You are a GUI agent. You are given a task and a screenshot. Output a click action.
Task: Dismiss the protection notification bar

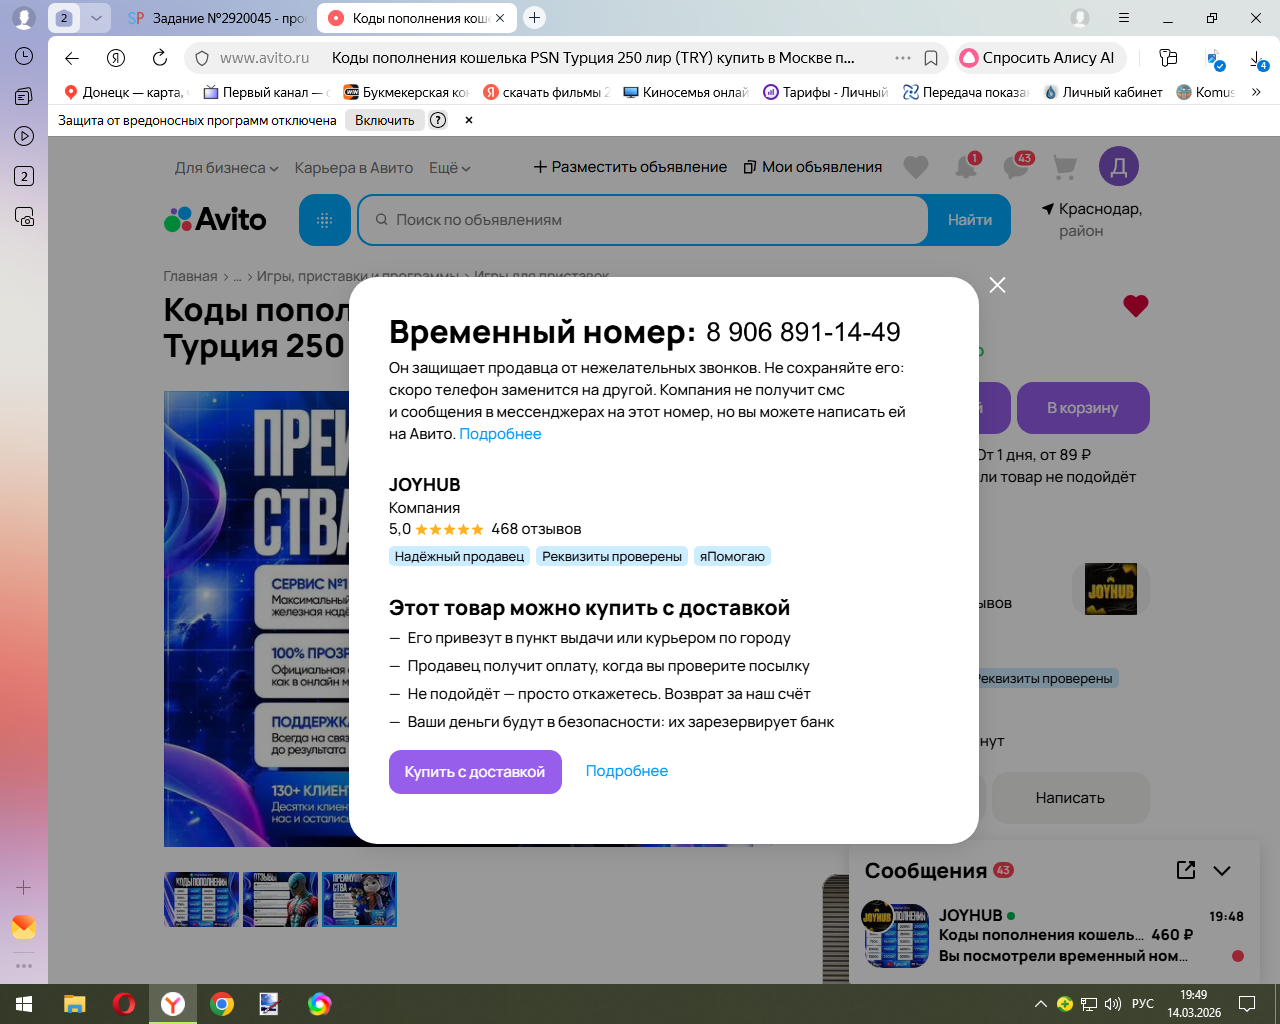[x=468, y=120]
